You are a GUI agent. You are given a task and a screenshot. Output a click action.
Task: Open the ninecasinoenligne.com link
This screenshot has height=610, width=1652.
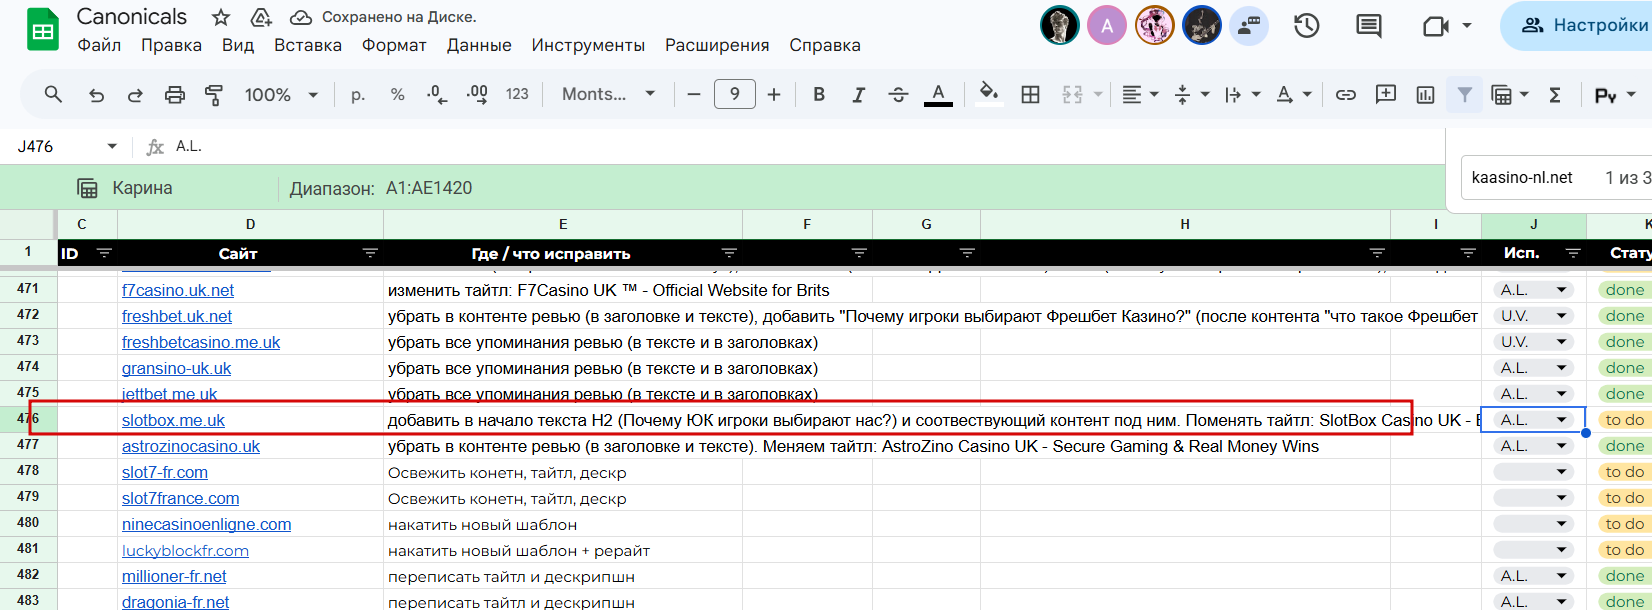point(207,525)
